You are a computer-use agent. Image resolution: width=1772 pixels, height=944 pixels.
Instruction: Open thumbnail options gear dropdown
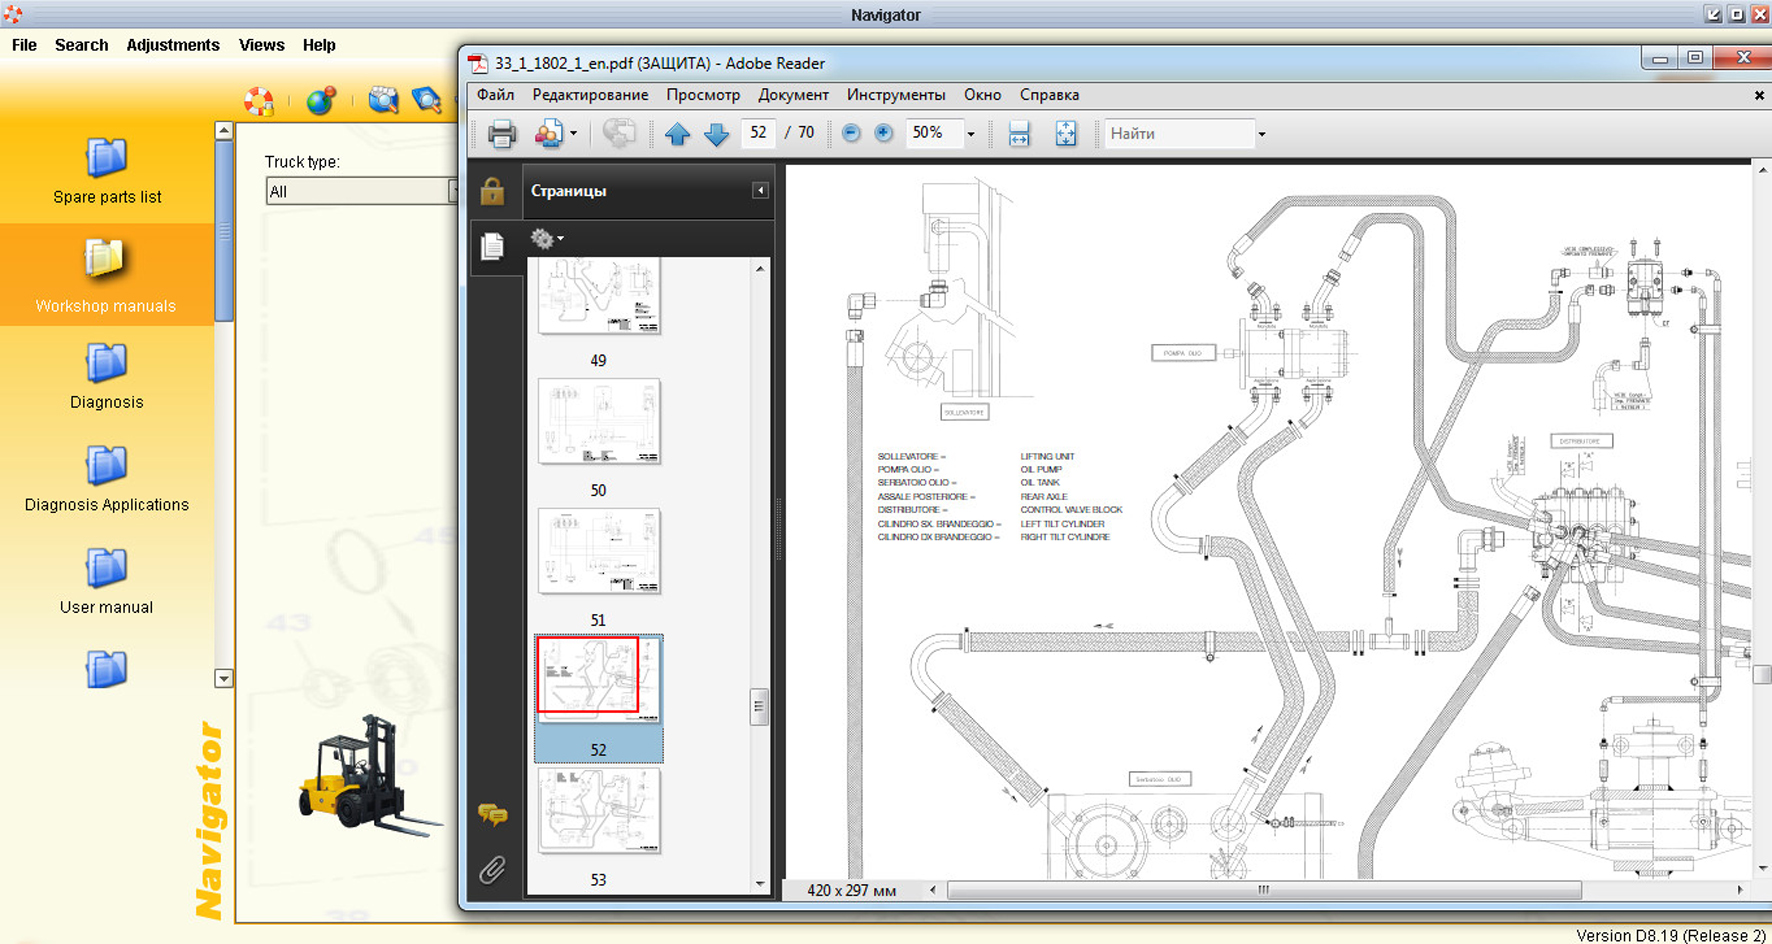tap(547, 239)
